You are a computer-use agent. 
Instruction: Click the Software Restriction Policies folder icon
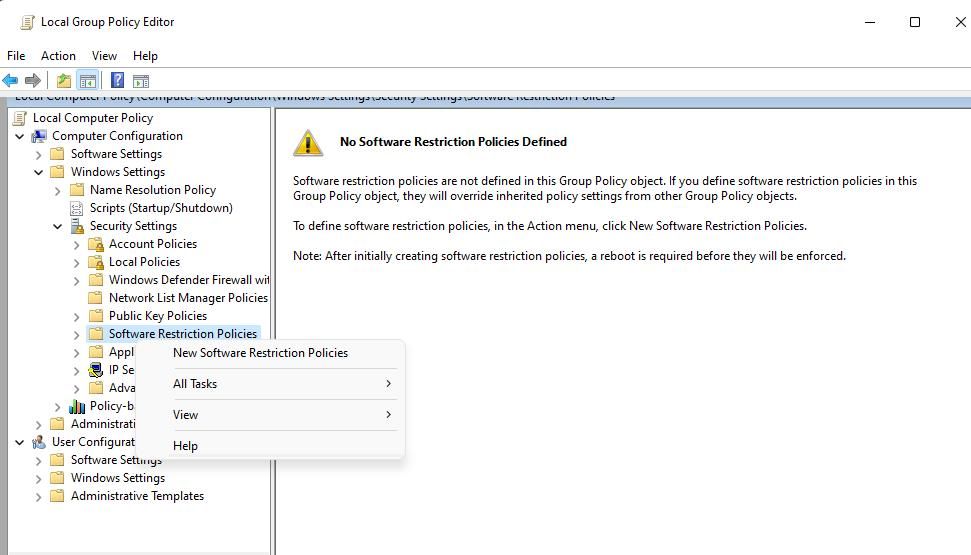[96, 334]
